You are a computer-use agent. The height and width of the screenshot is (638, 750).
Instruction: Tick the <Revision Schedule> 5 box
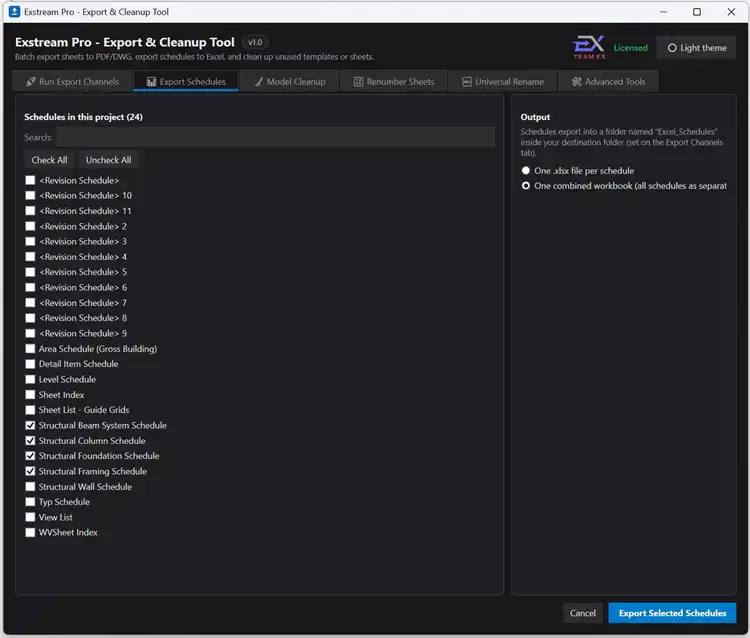pyautogui.click(x=30, y=272)
